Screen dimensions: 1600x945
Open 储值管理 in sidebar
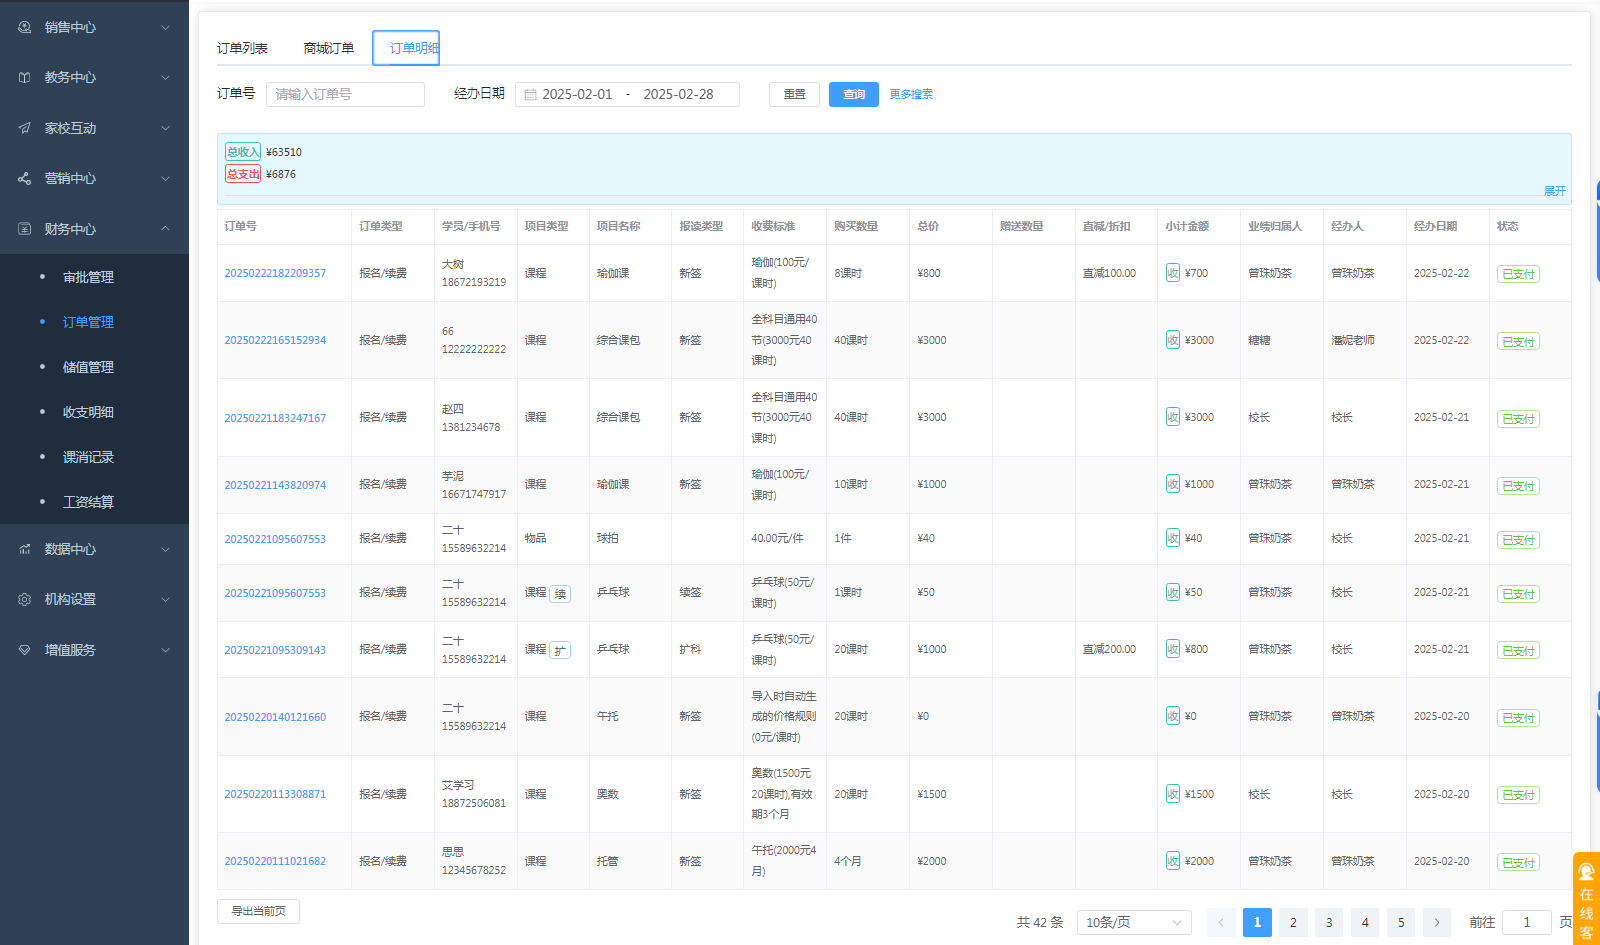click(88, 367)
